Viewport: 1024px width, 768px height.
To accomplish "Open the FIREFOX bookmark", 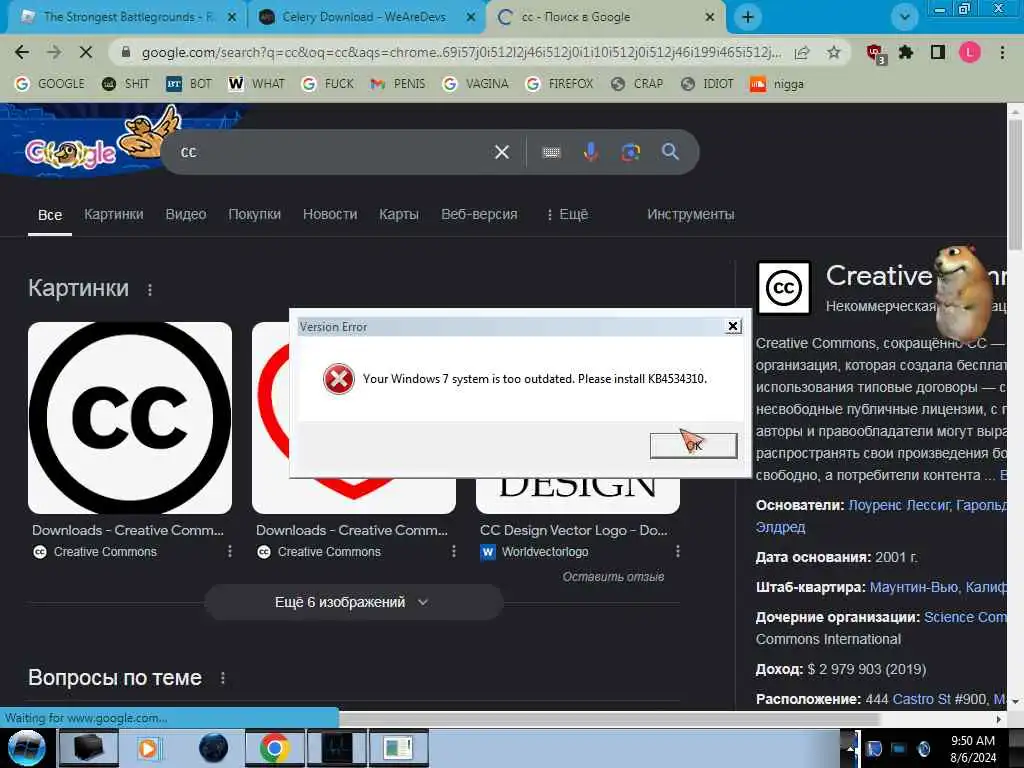I will 560,84.
